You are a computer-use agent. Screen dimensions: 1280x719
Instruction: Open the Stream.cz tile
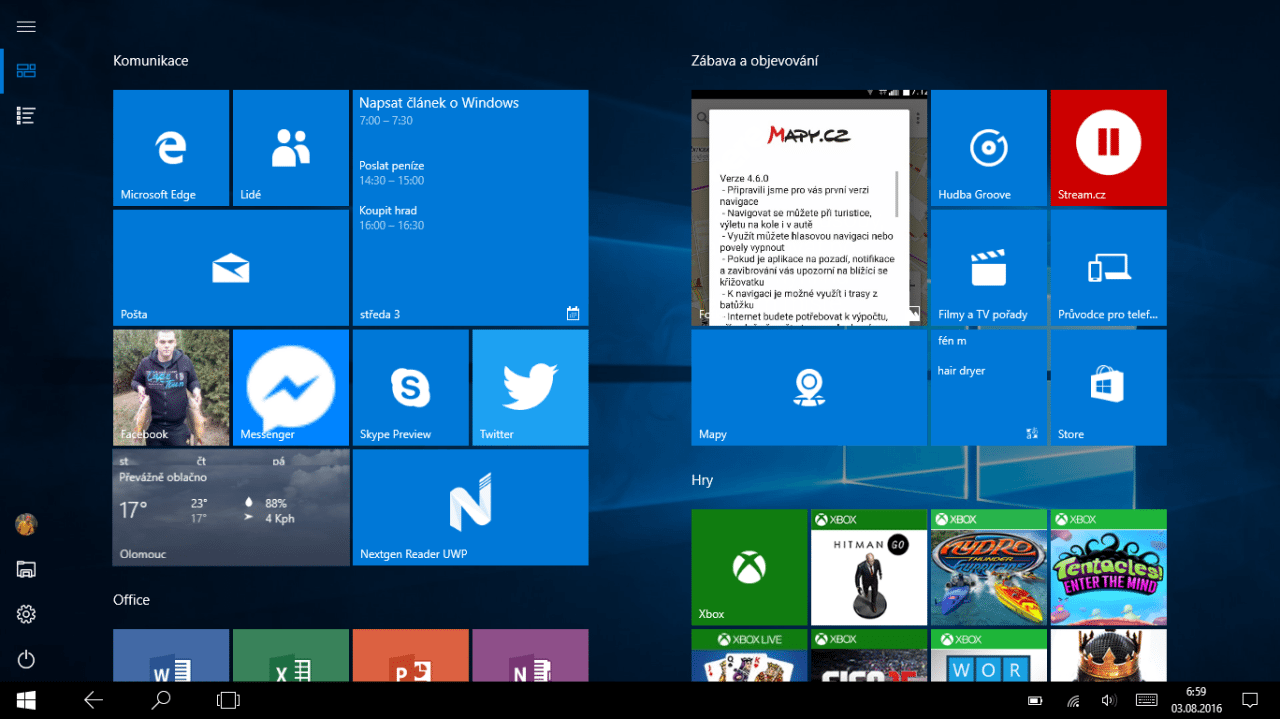(x=1109, y=148)
